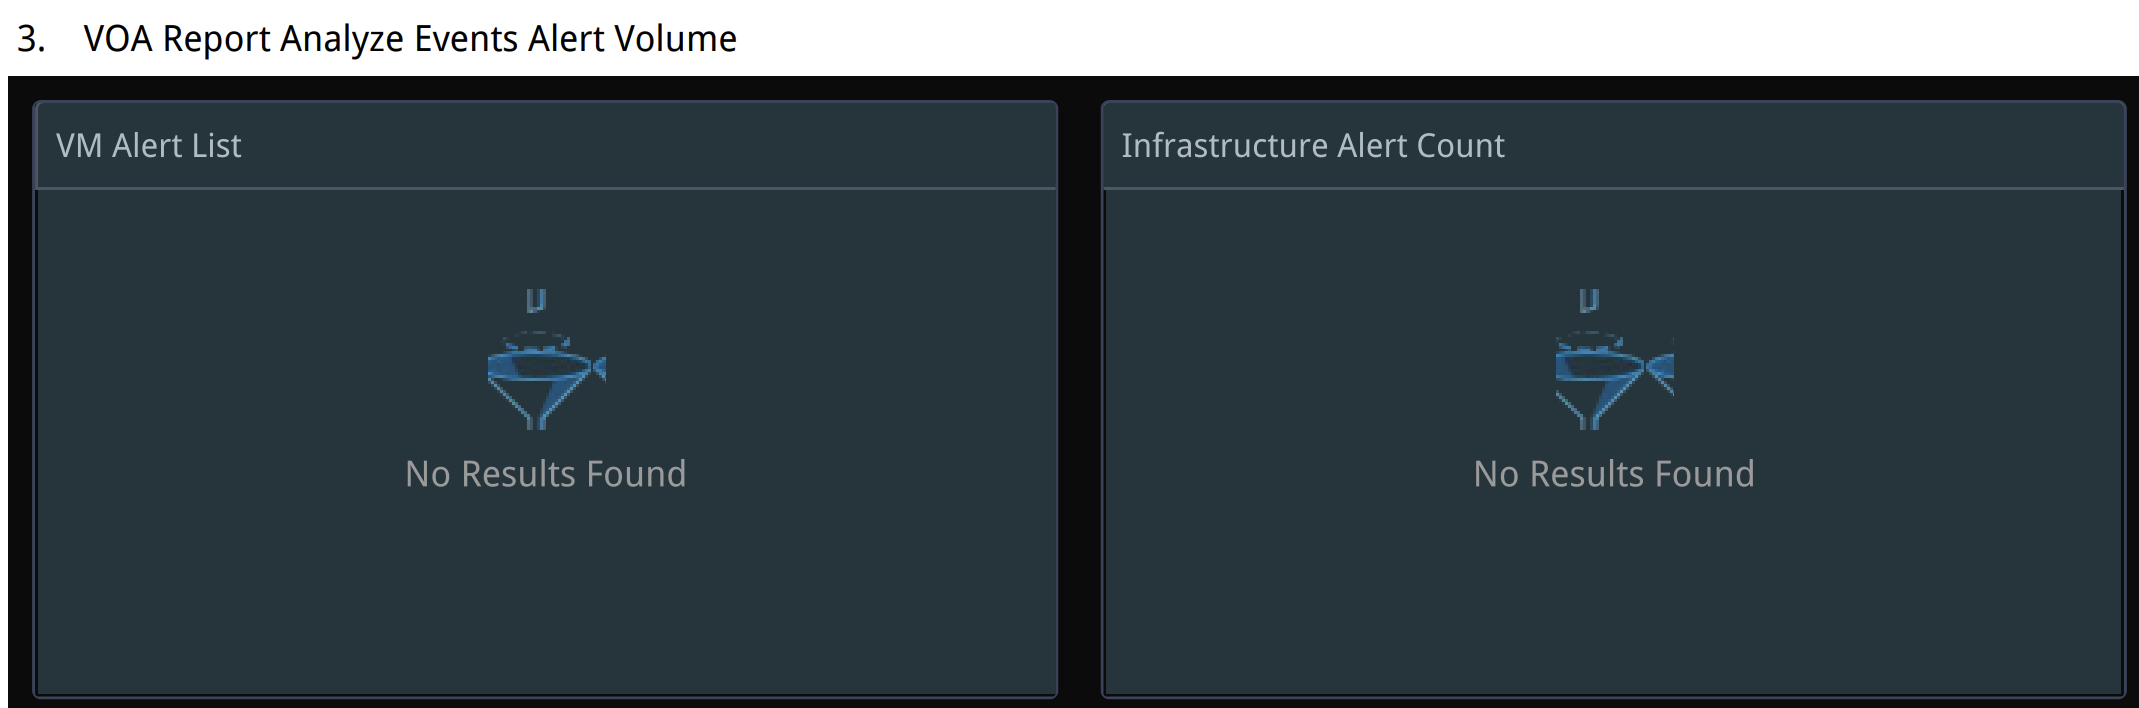Select "No Results Found" in Infrastructure Alert Count
Viewport: 2139px width, 708px height.
1613,474
